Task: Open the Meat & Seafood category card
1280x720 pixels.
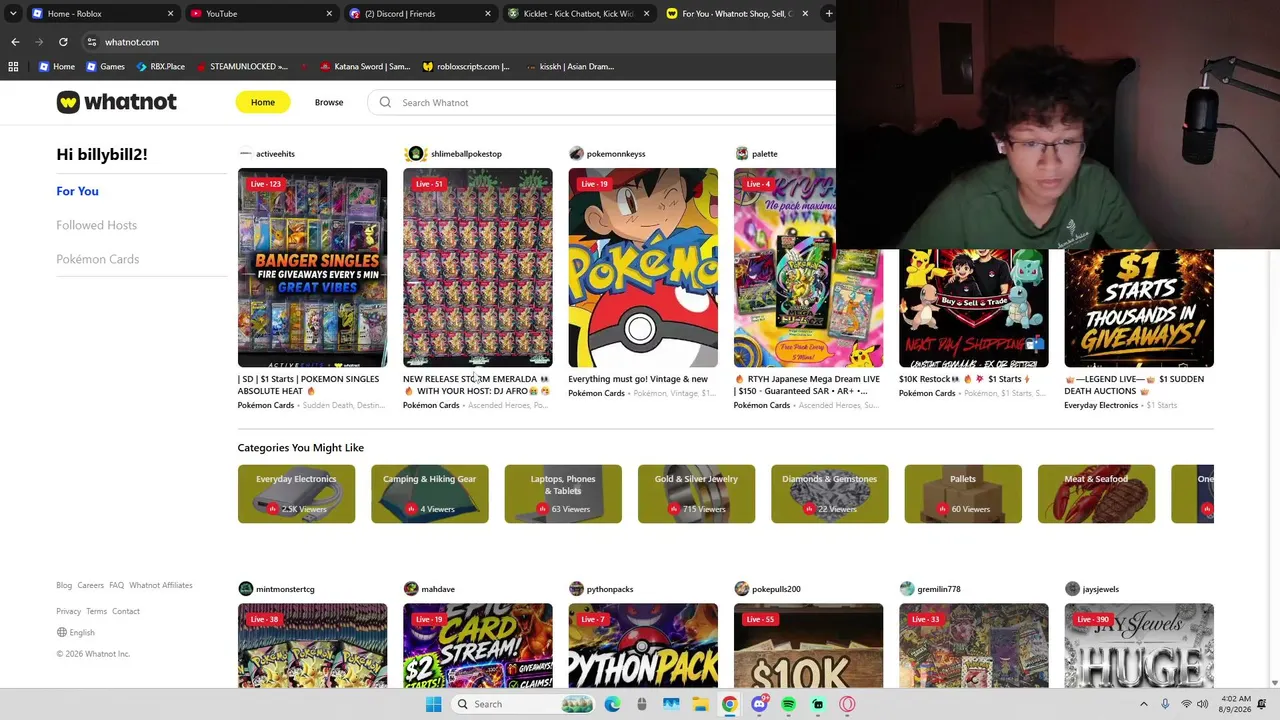Action: (1097, 494)
